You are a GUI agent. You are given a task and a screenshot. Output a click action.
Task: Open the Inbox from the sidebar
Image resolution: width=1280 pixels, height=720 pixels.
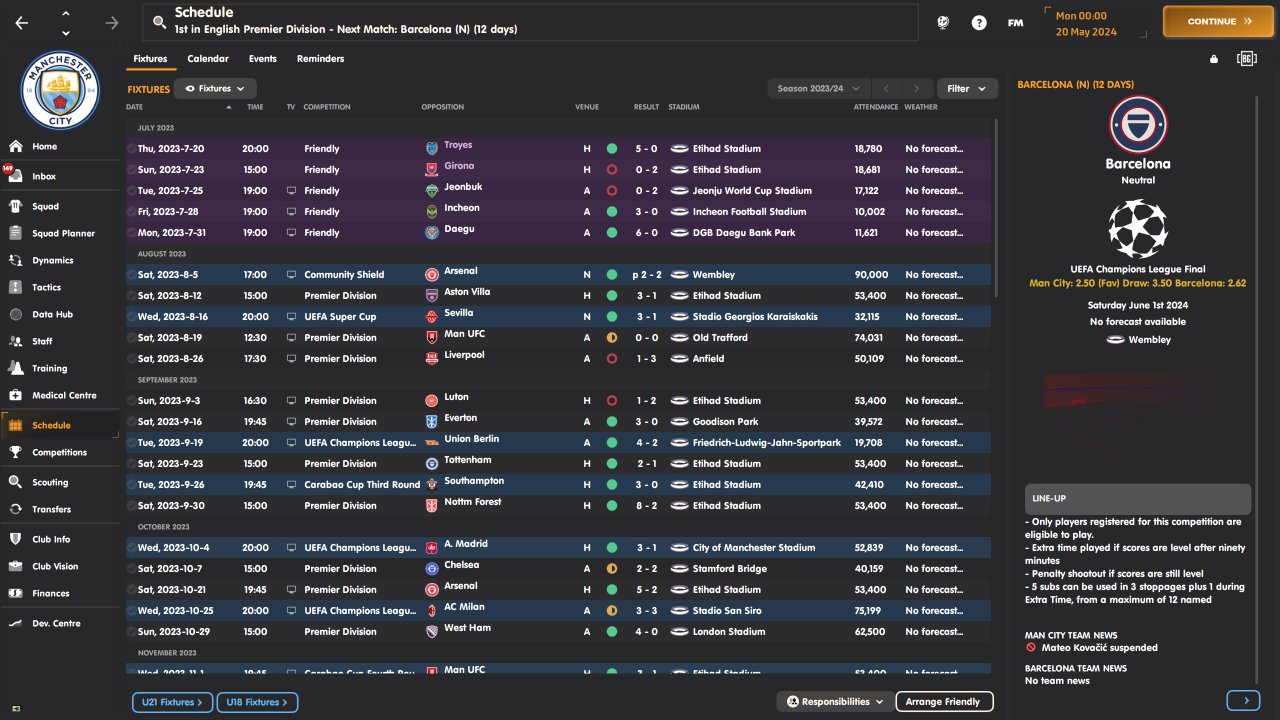[x=43, y=176]
